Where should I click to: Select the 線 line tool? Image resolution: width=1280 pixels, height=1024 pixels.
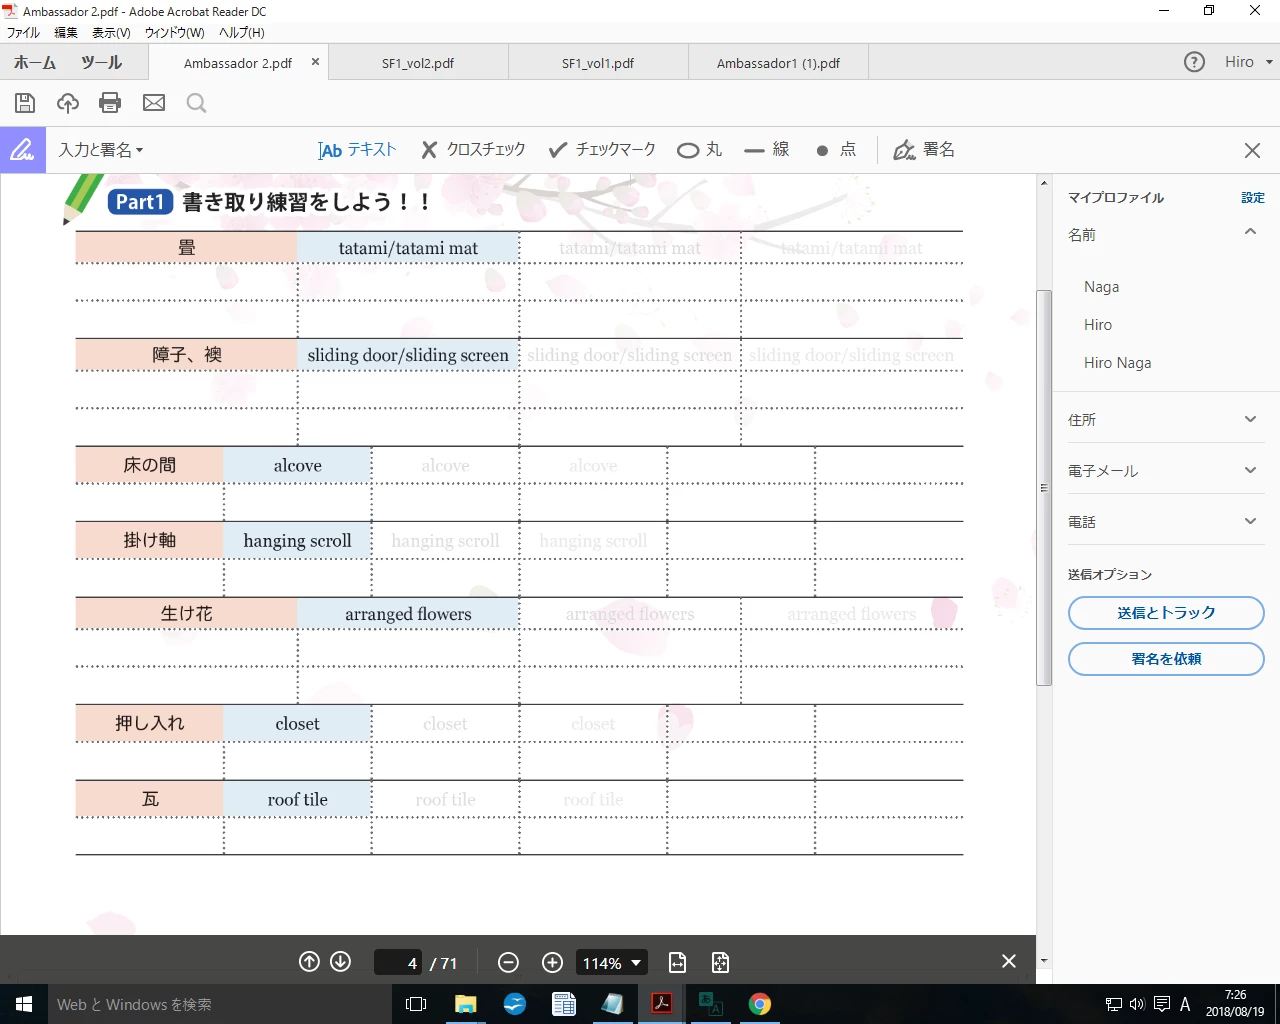767,150
